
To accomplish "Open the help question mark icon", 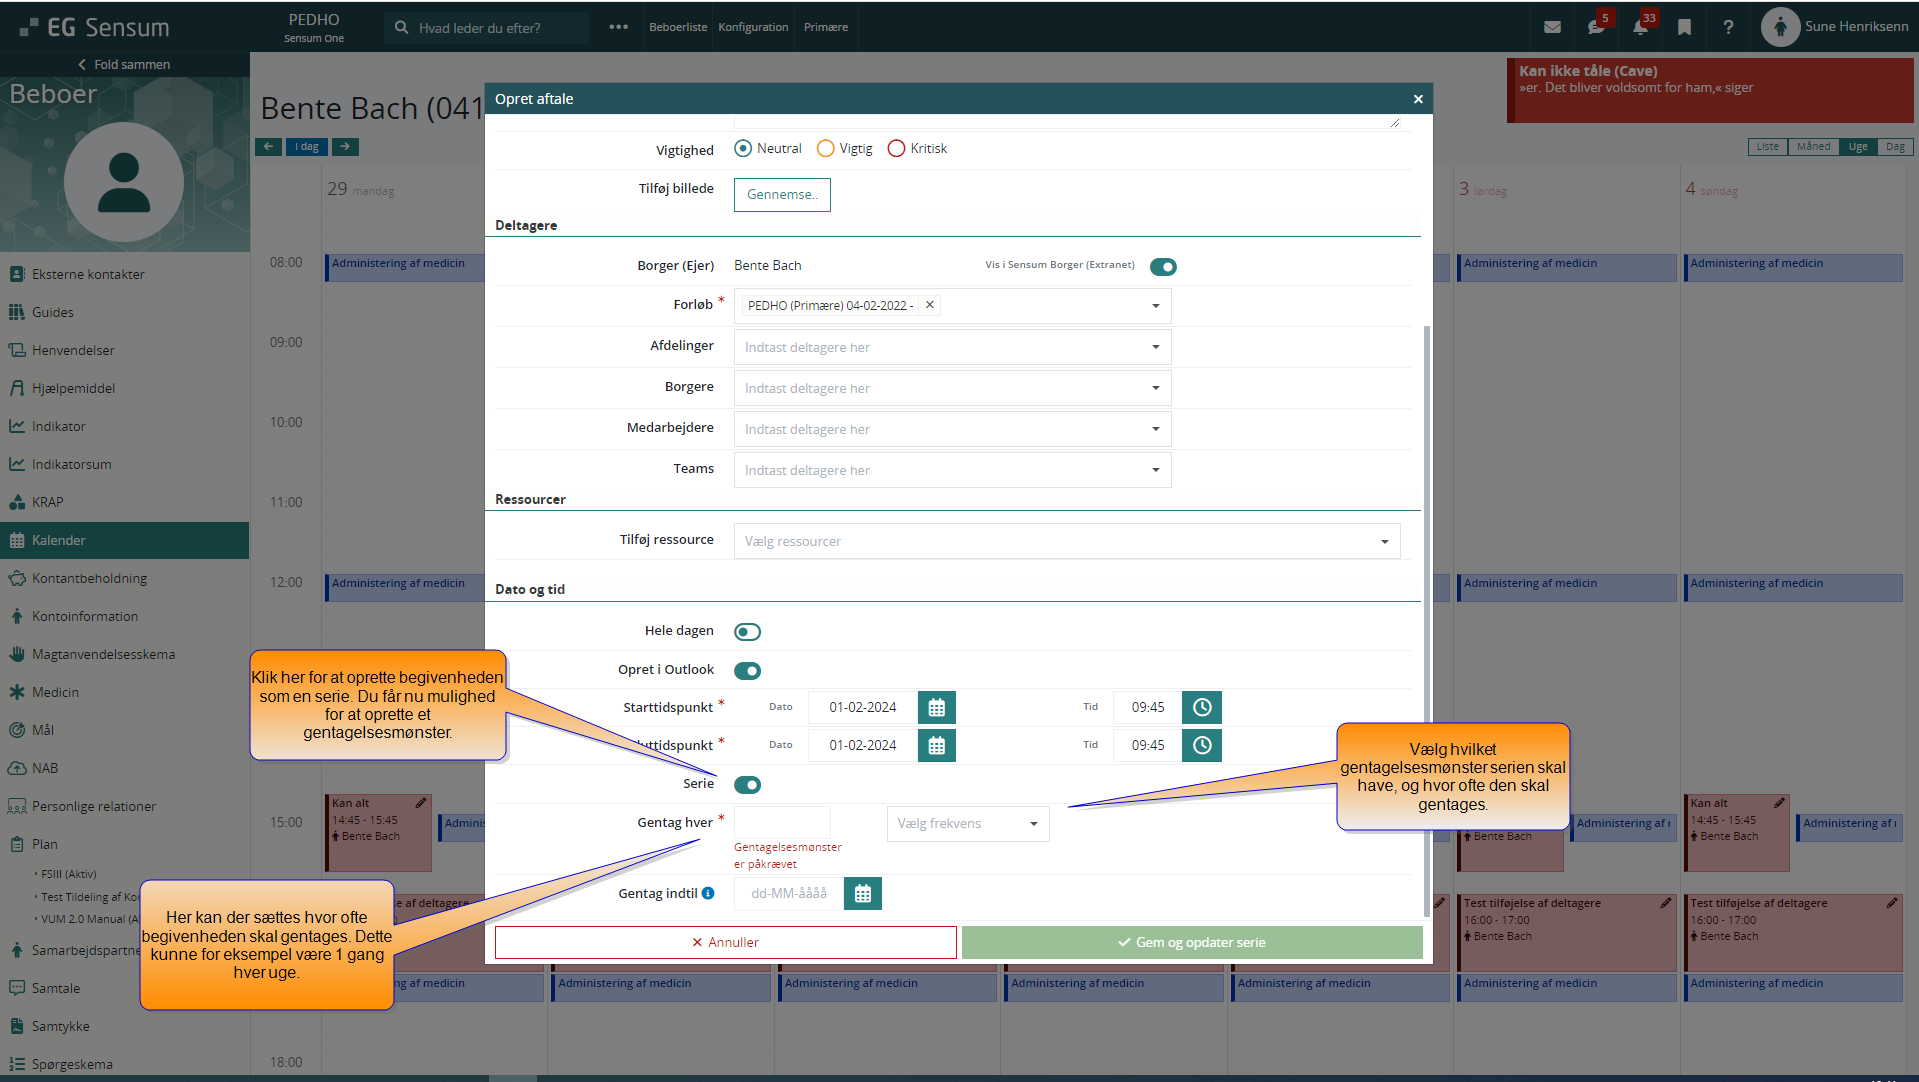I will 1728,28.
